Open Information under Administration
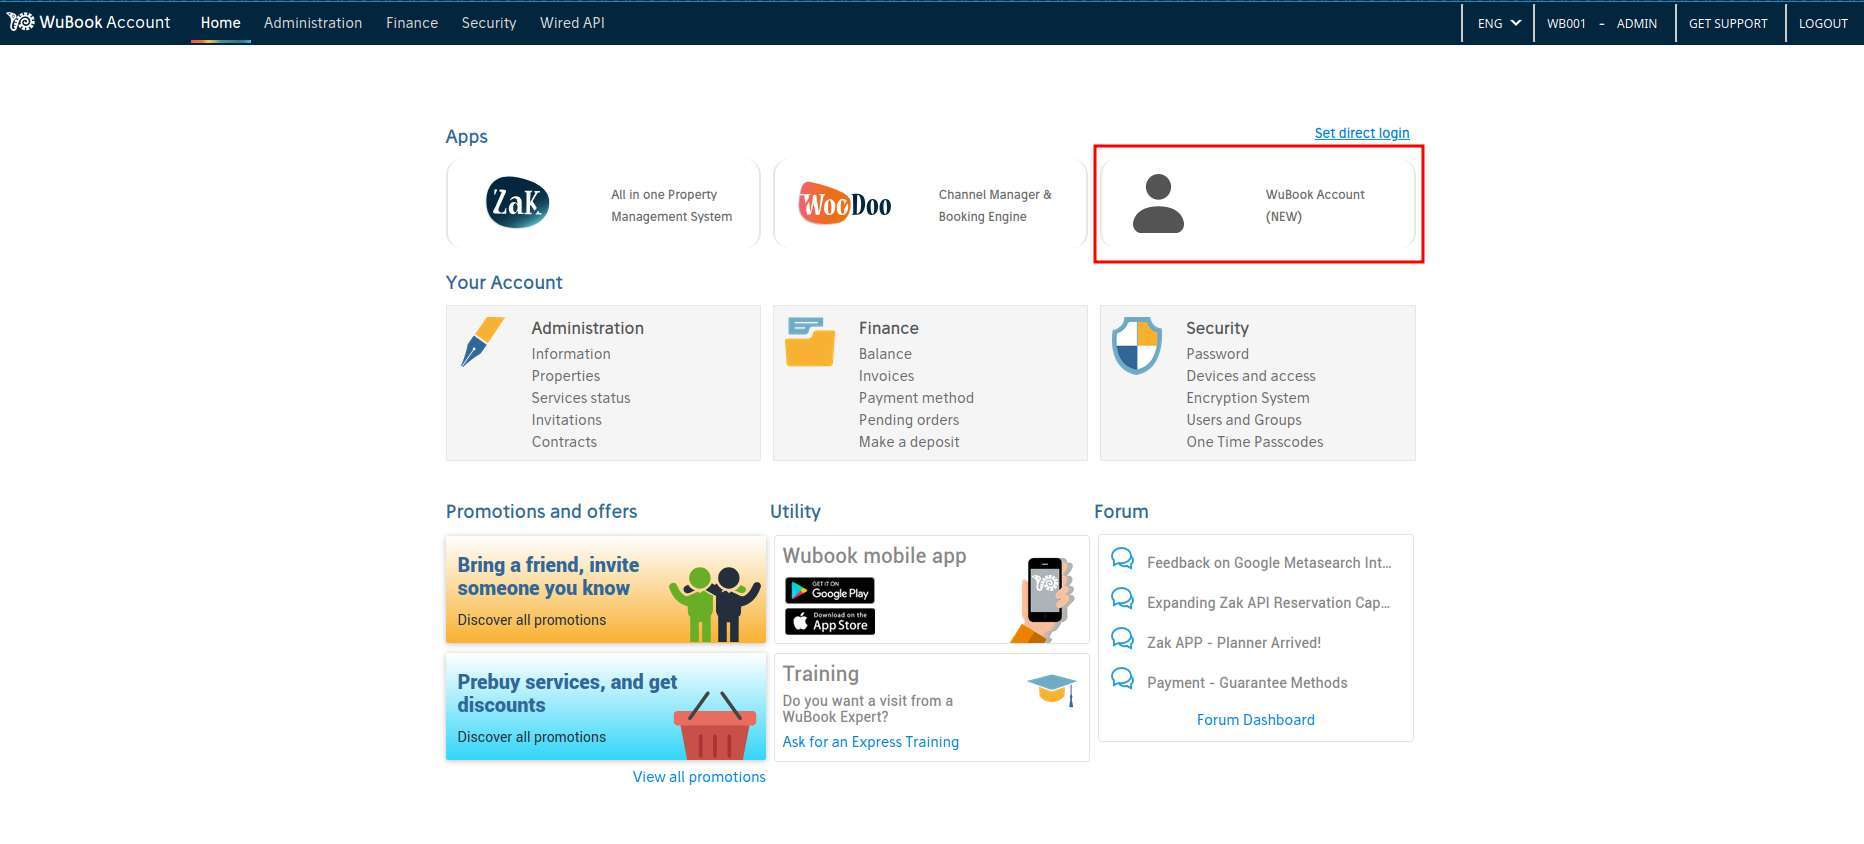 571,354
